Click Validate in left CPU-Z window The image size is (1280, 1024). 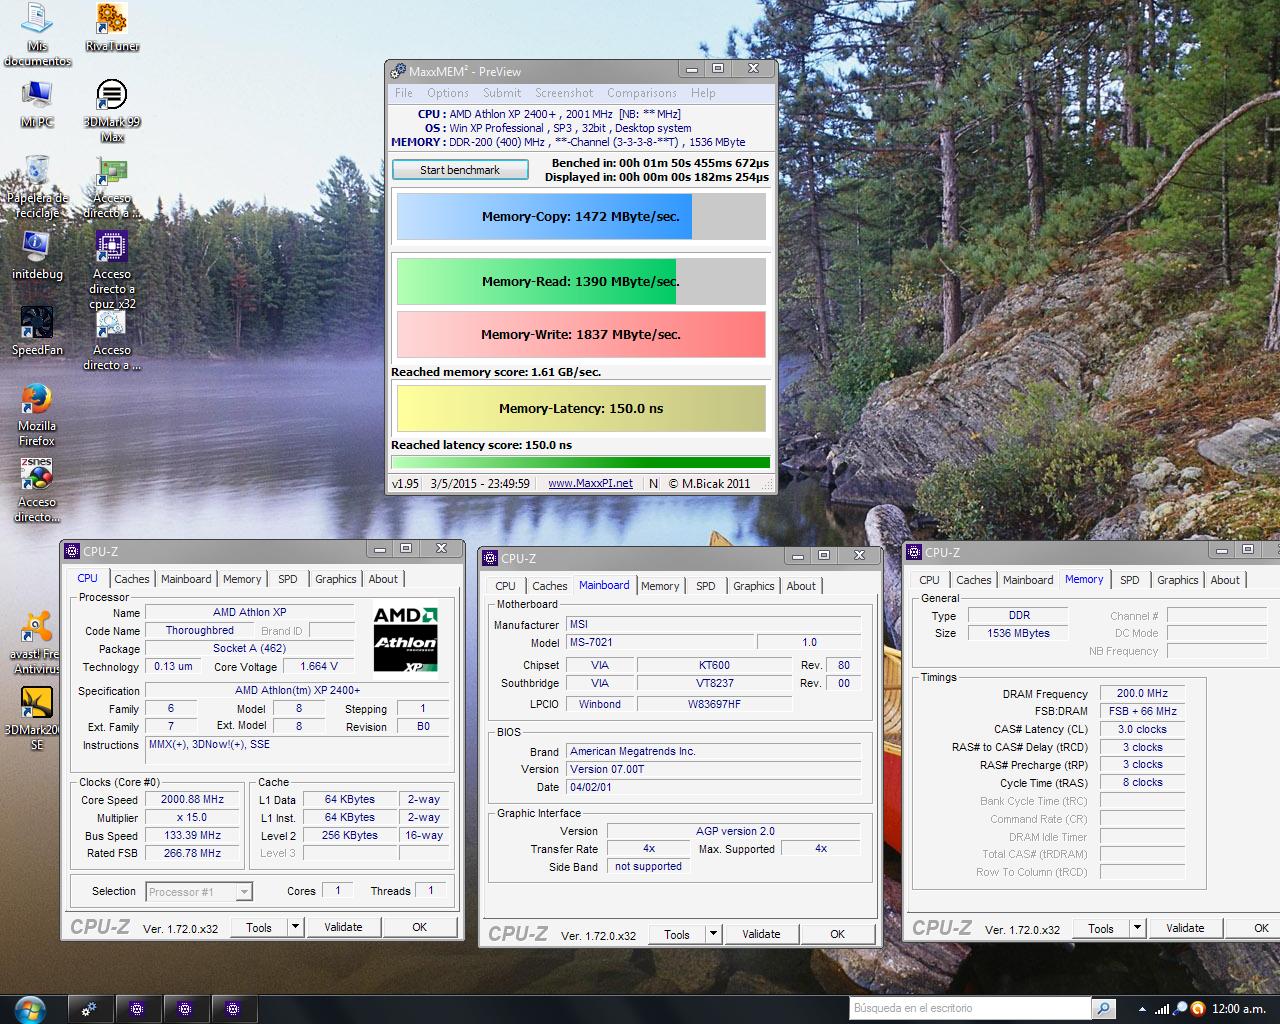343,927
